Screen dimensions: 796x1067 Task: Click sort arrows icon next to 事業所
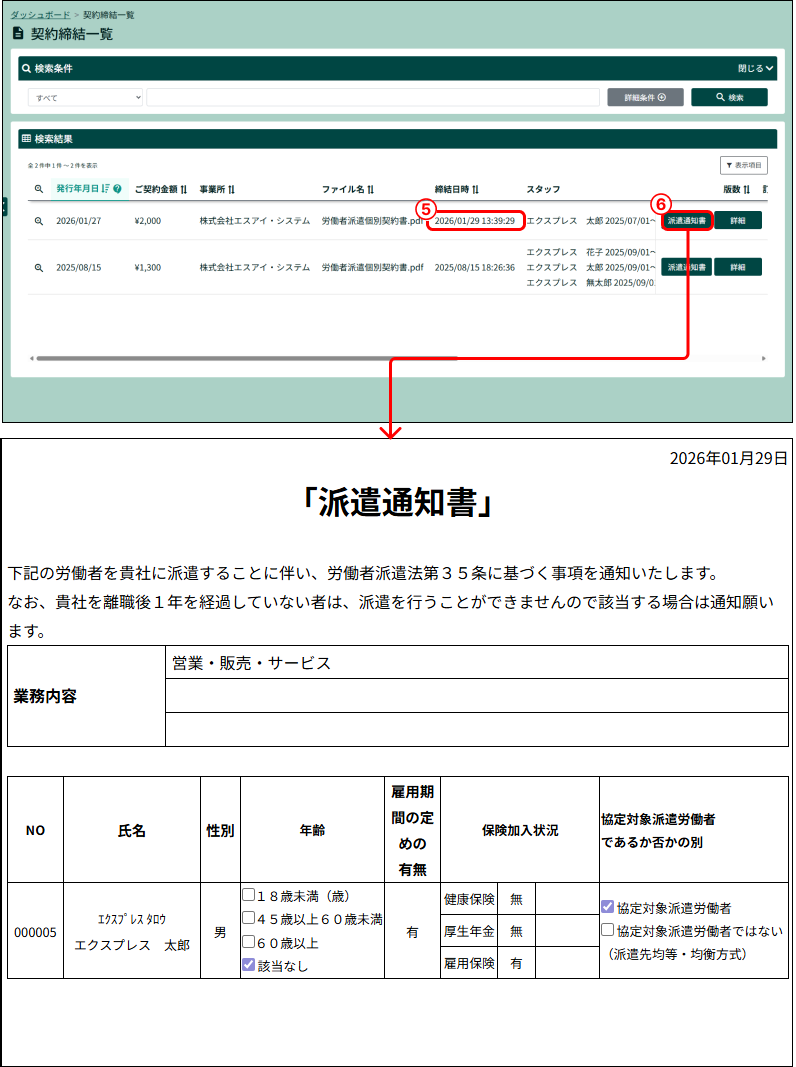(x=231, y=189)
